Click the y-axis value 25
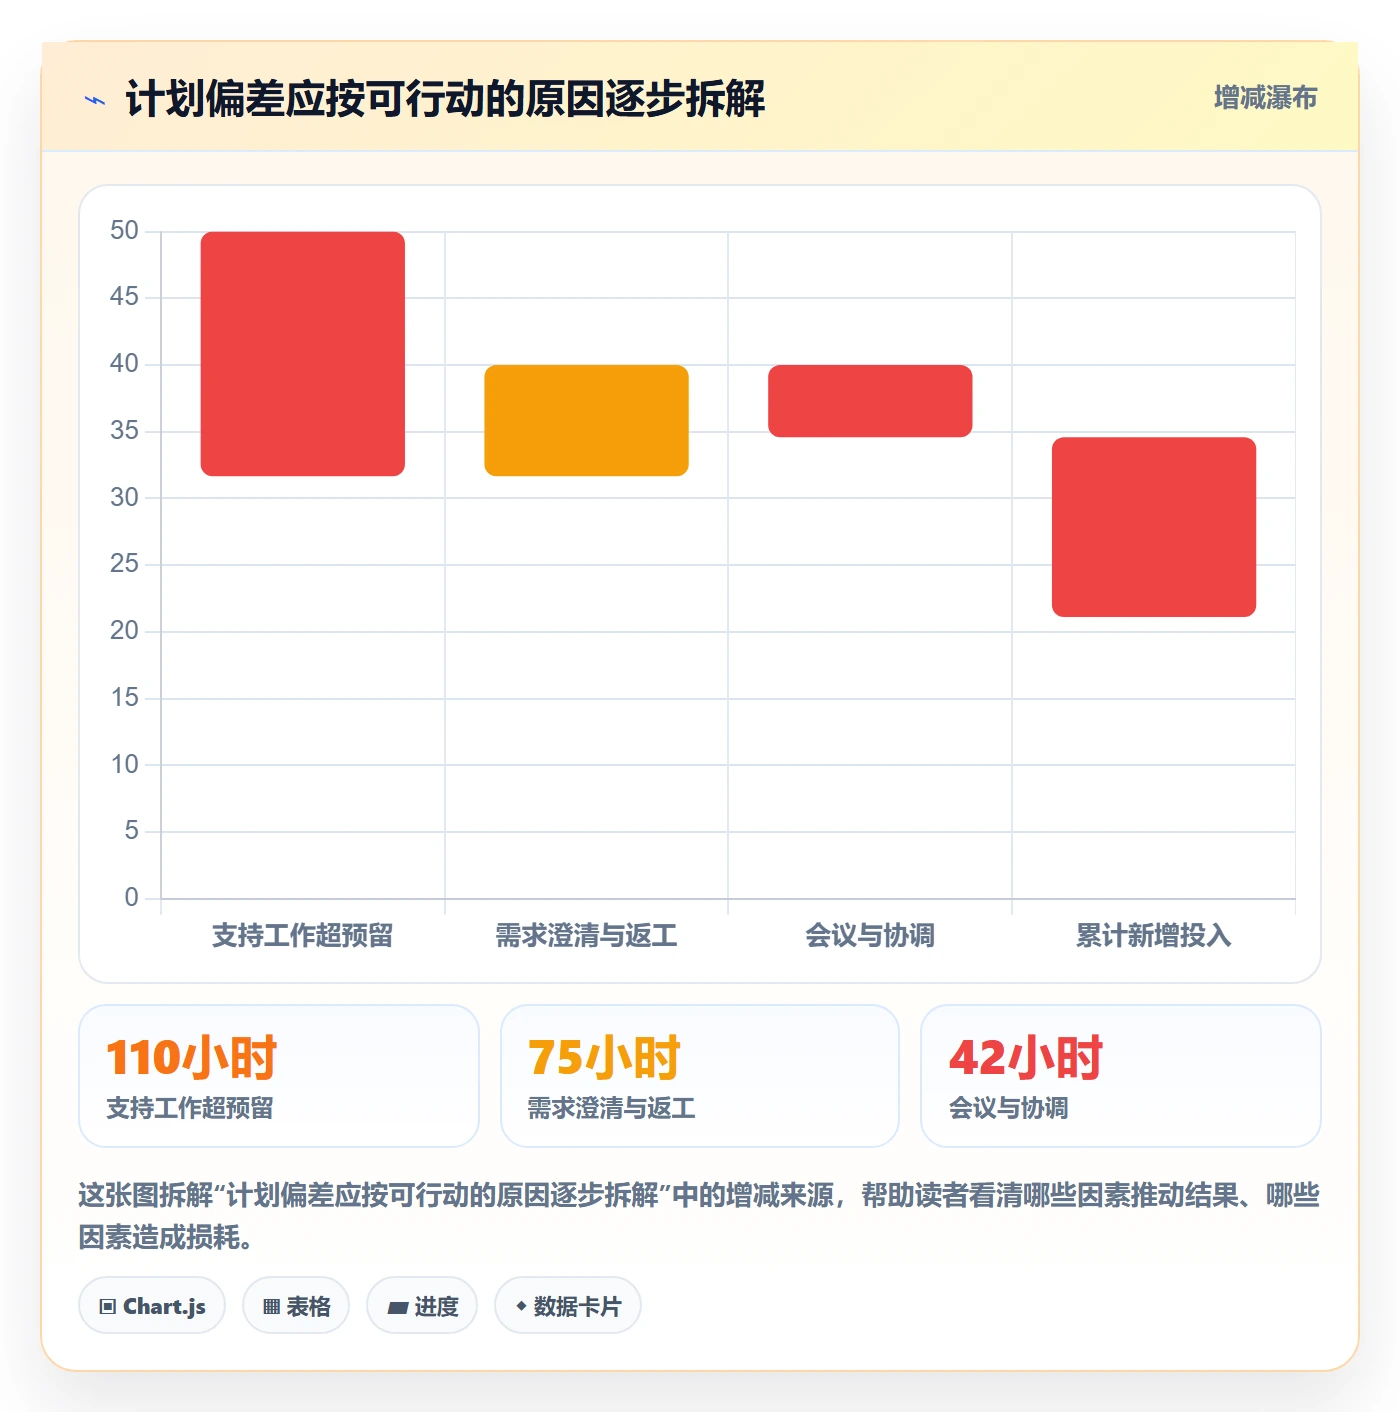Viewport: 1400px width, 1412px height. coord(124,564)
